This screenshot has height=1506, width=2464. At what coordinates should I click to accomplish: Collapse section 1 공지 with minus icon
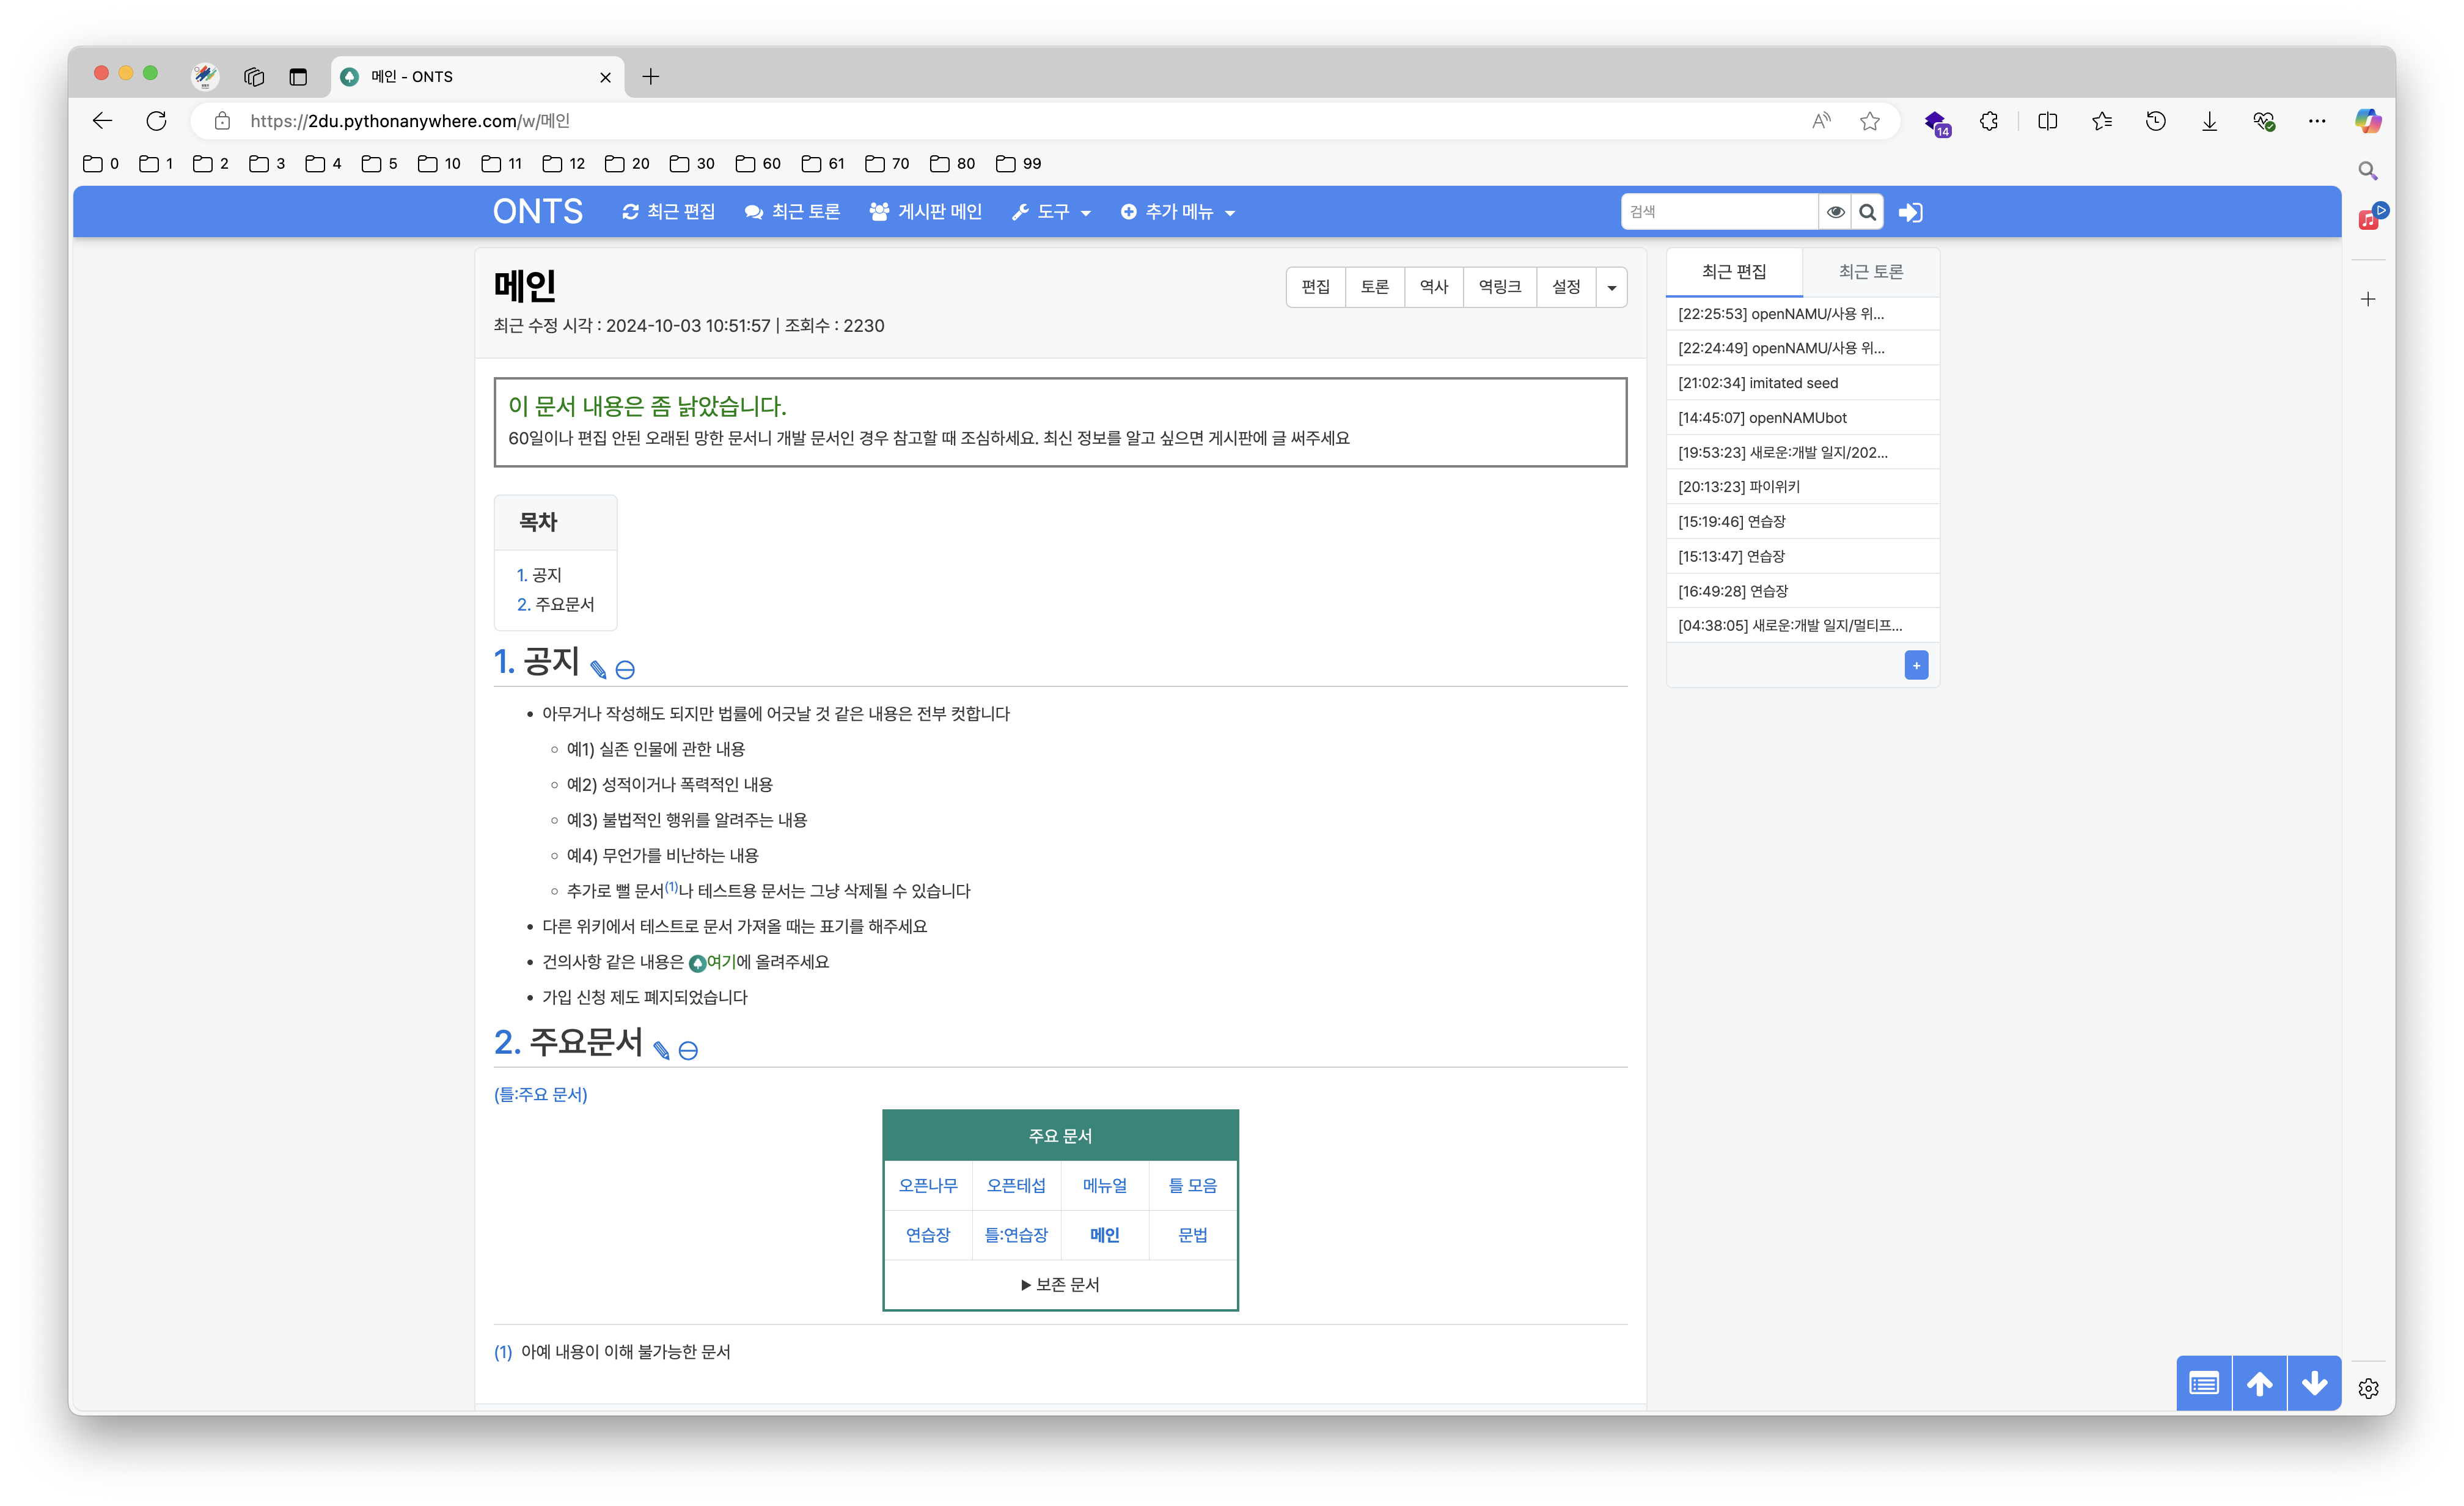[x=625, y=669]
